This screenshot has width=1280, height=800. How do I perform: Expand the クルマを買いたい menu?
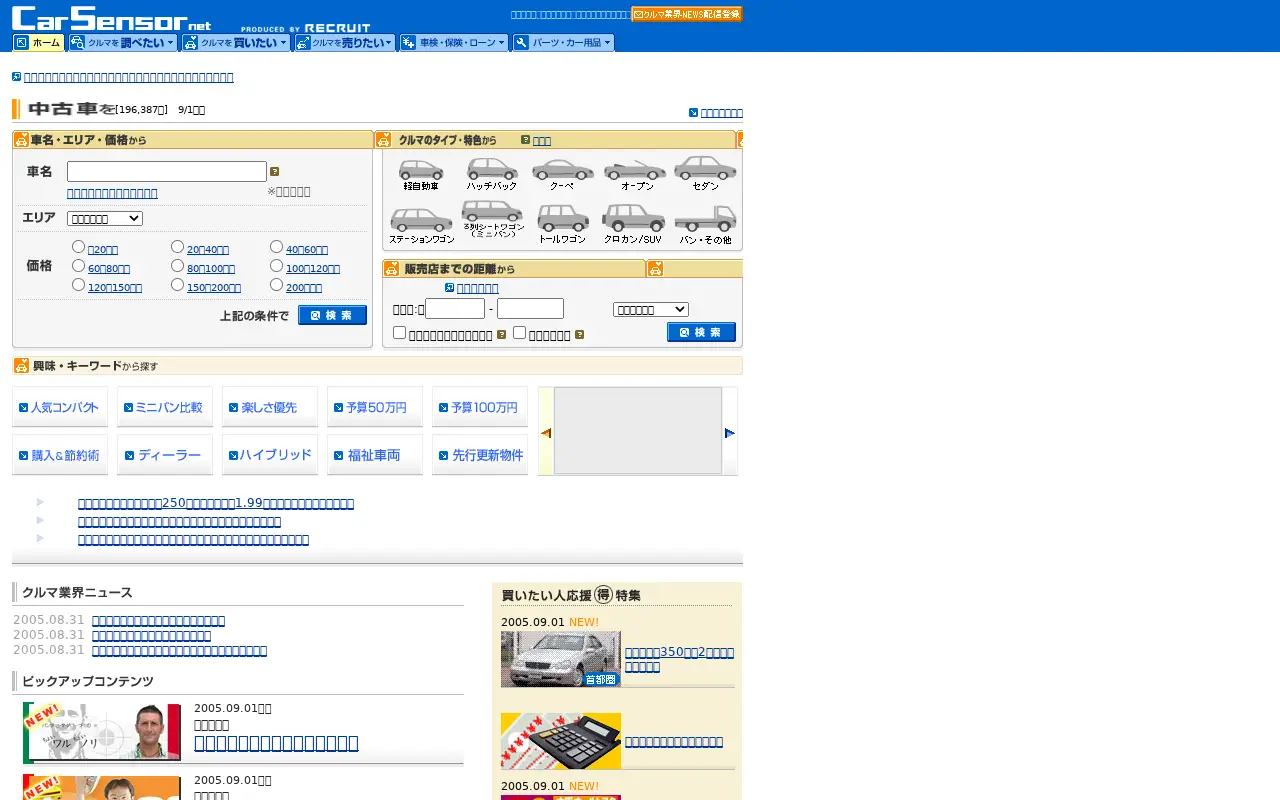[236, 43]
